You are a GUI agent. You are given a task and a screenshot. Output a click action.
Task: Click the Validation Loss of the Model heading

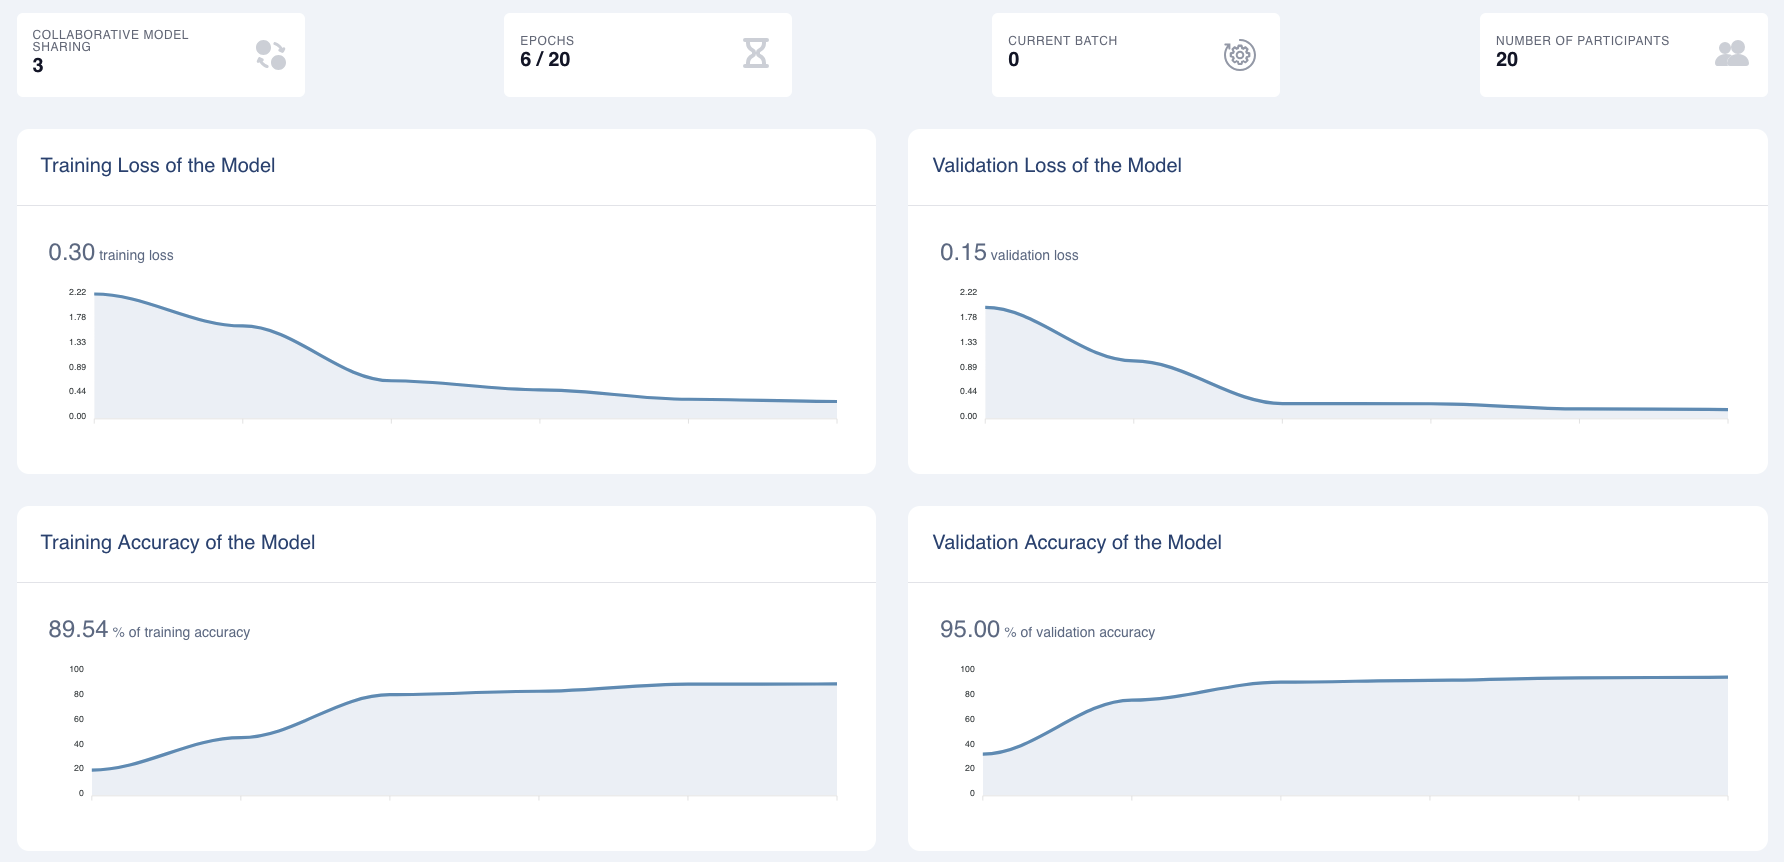tap(1057, 166)
